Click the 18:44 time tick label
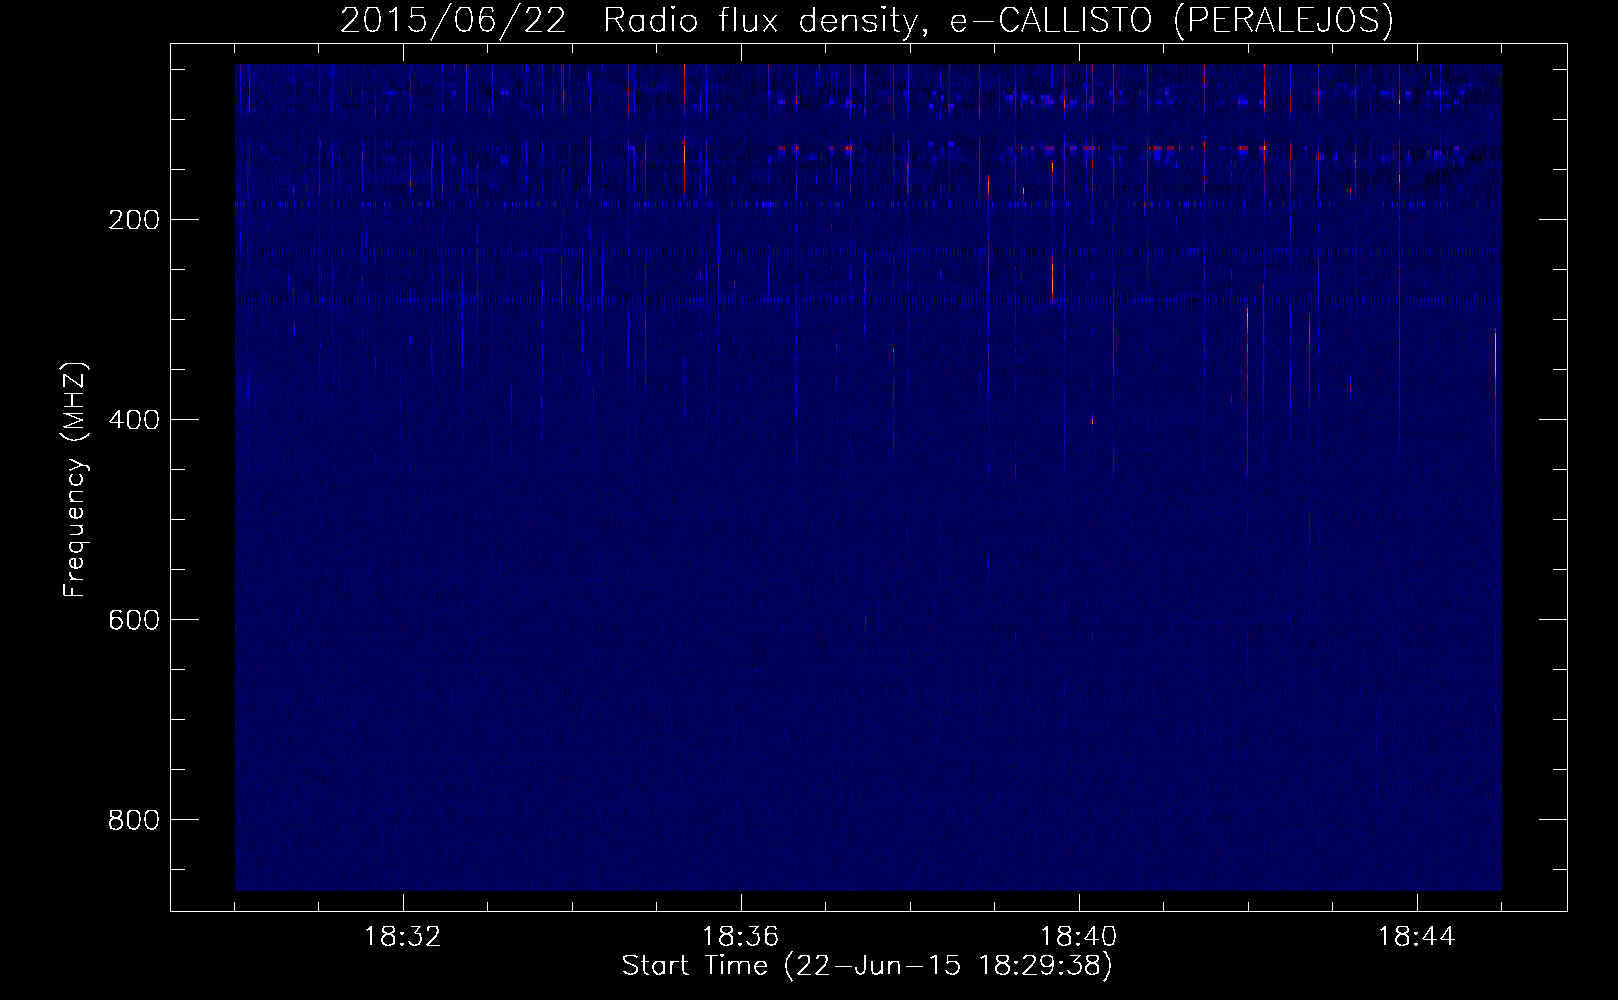The height and width of the screenshot is (1000, 1618). coord(1417,937)
